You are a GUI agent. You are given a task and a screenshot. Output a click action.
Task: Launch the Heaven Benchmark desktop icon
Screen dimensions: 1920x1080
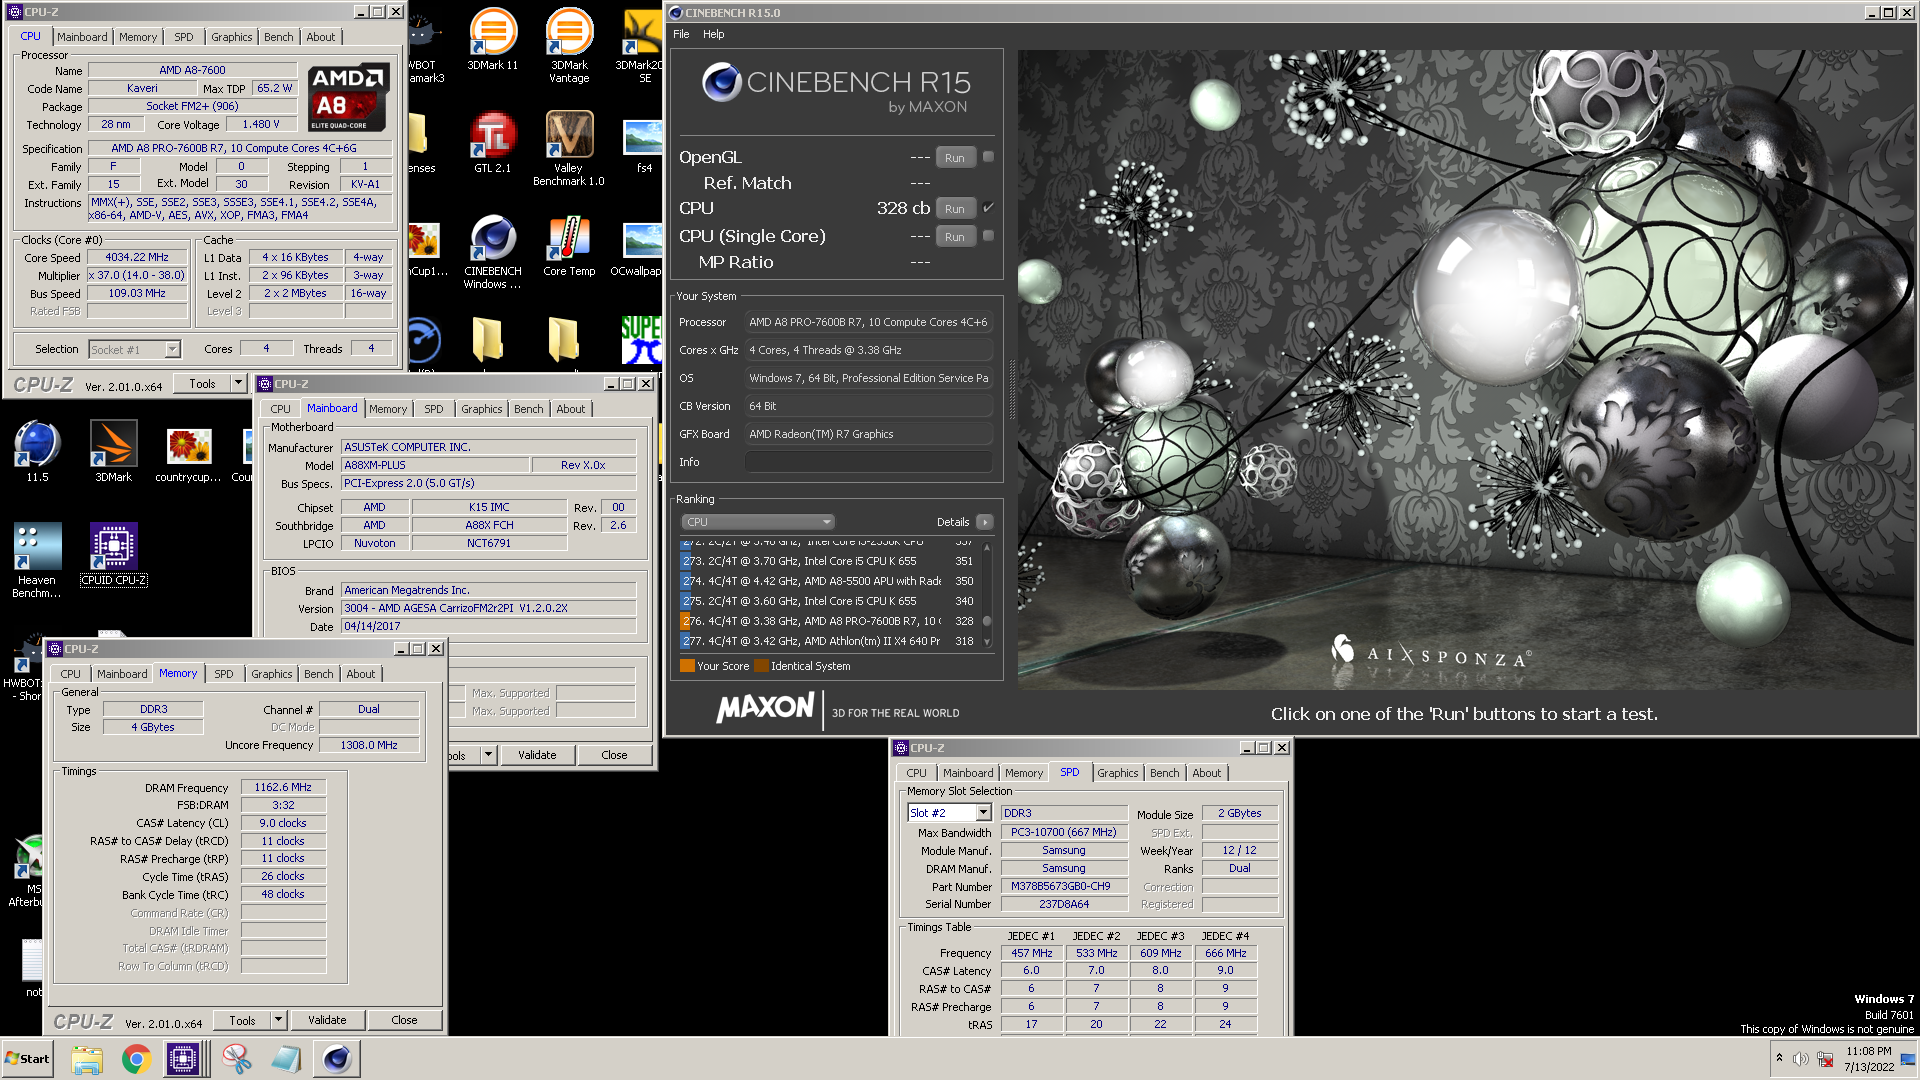(x=37, y=561)
